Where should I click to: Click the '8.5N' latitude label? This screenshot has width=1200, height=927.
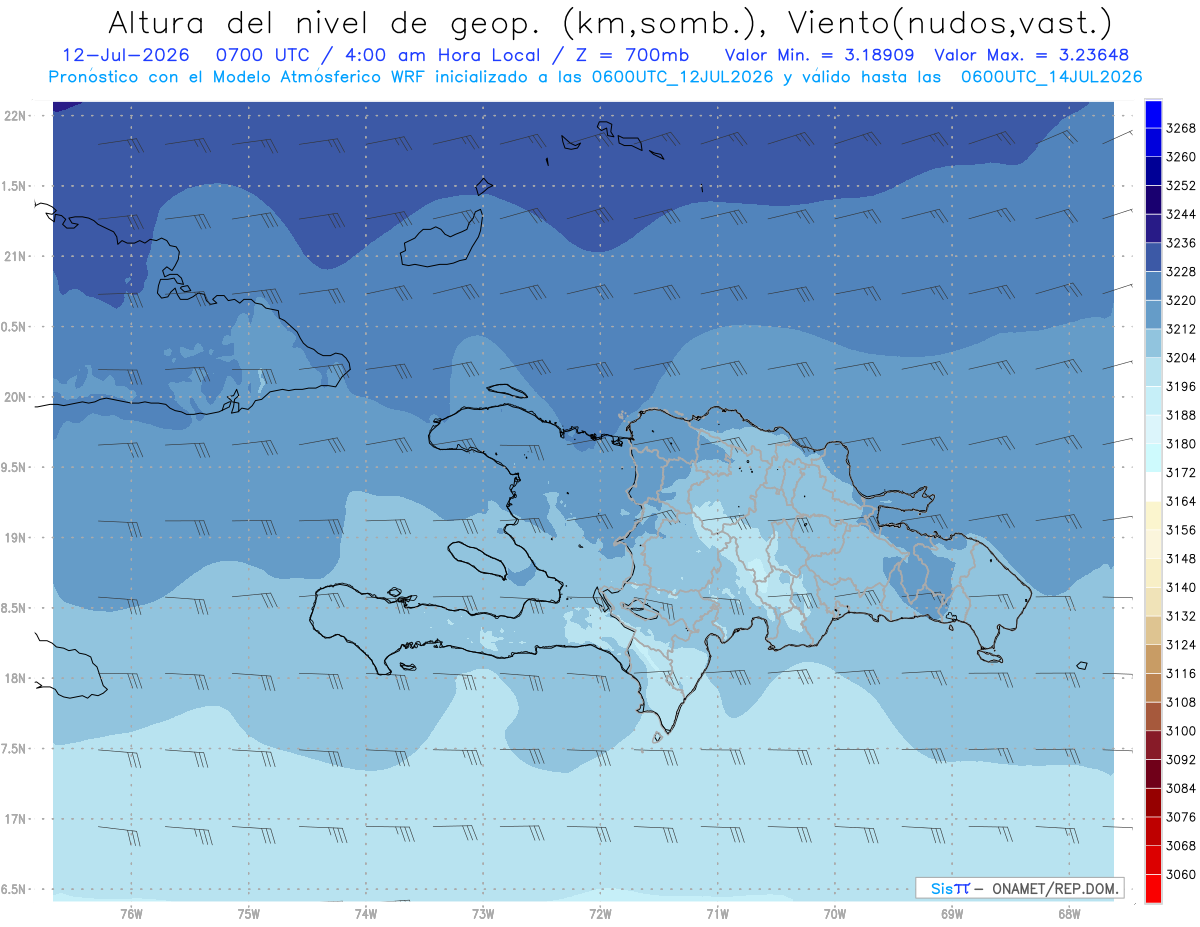[x=14, y=608]
